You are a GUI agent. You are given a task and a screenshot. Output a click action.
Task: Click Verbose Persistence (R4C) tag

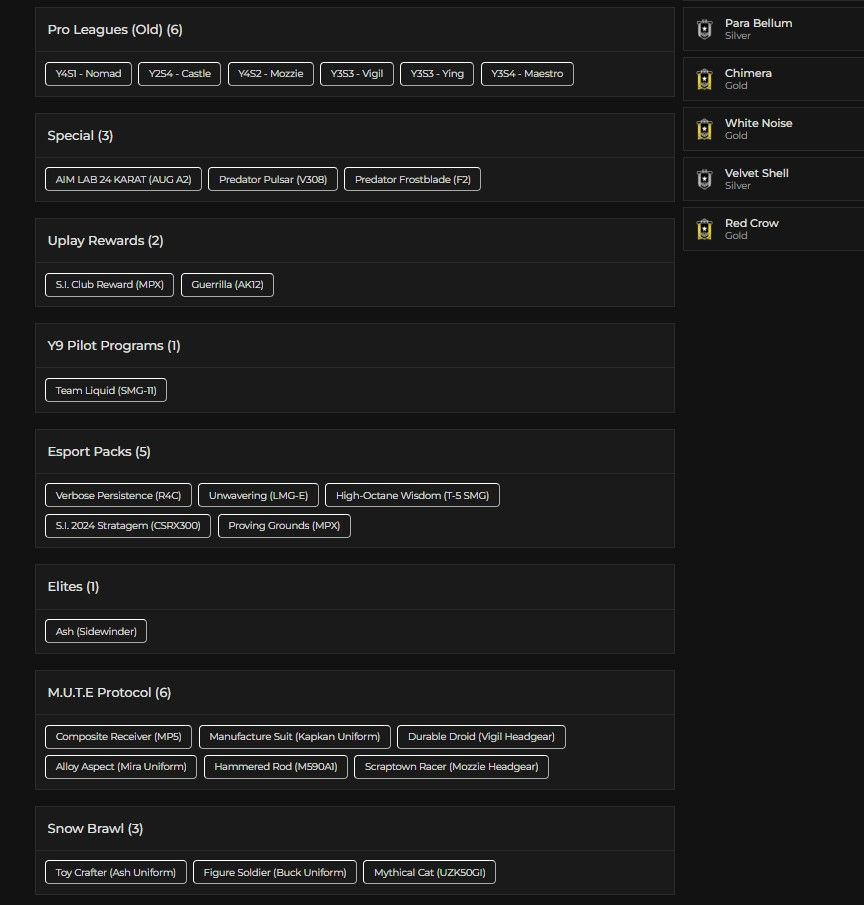(x=118, y=495)
